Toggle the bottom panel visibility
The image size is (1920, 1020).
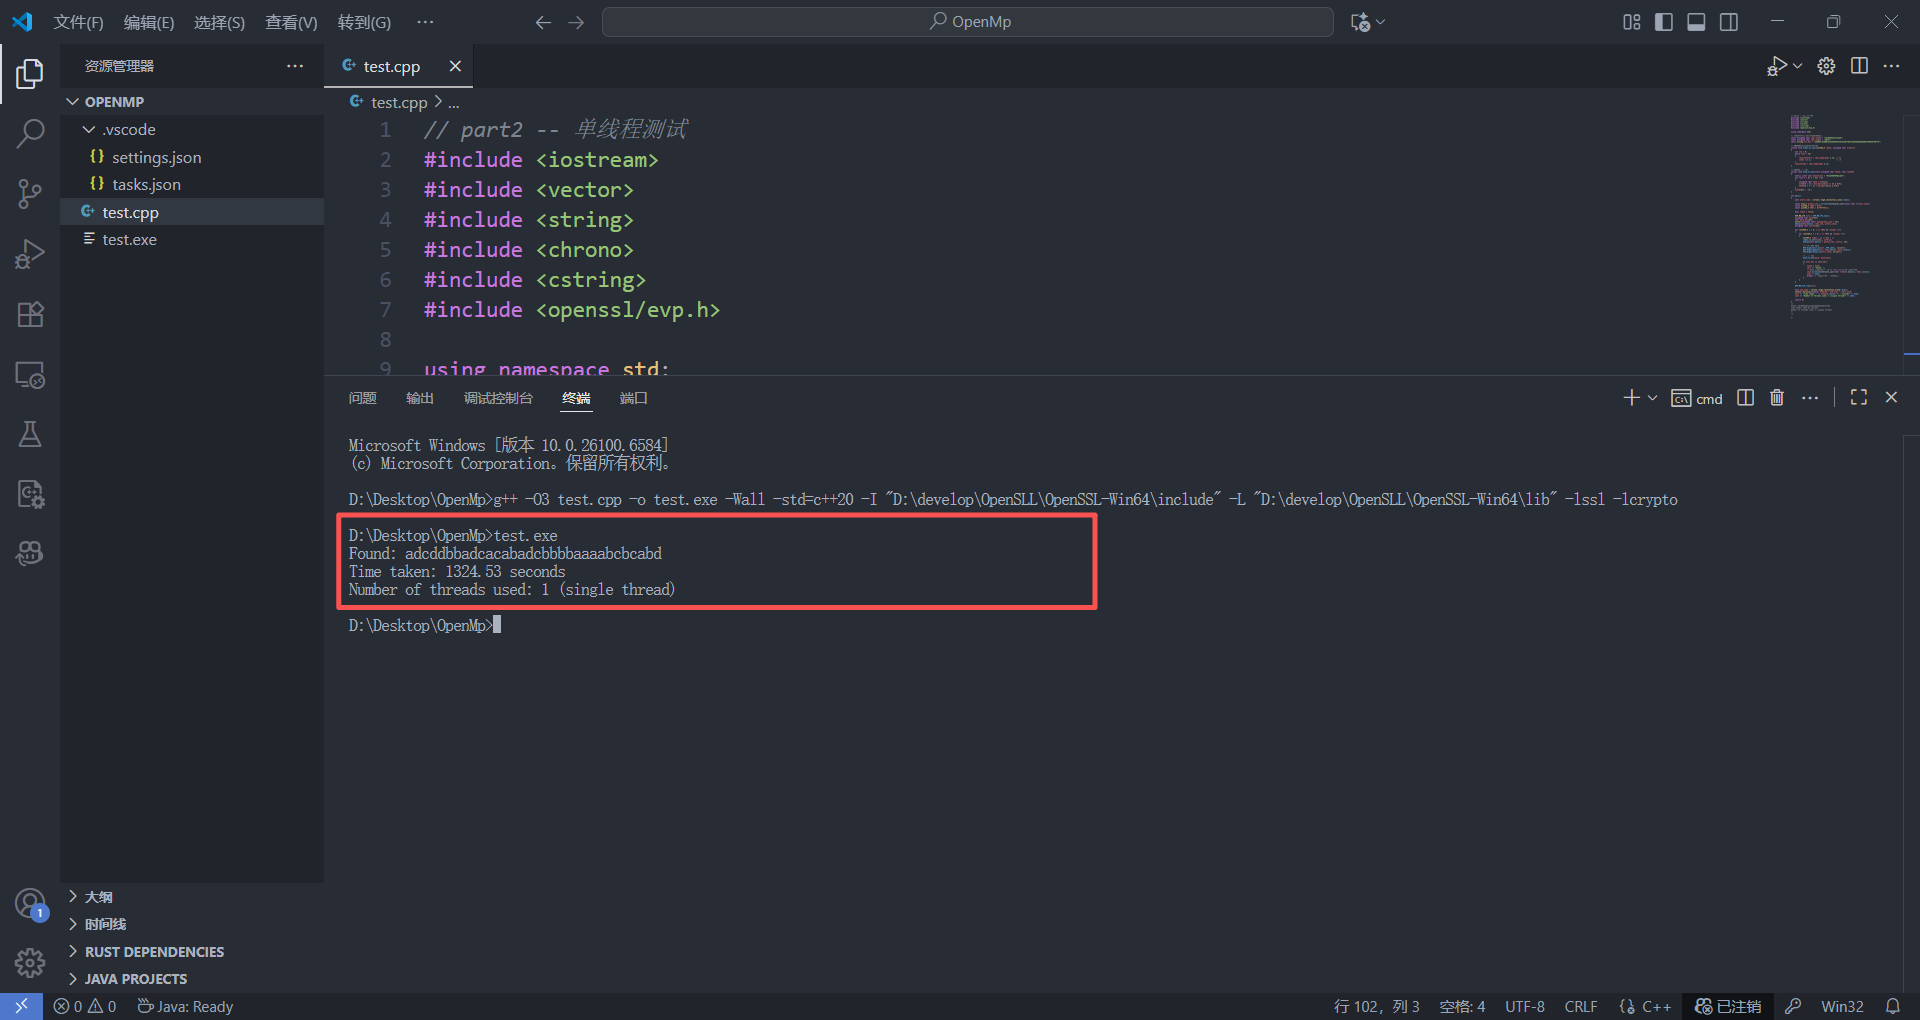pyautogui.click(x=1696, y=22)
